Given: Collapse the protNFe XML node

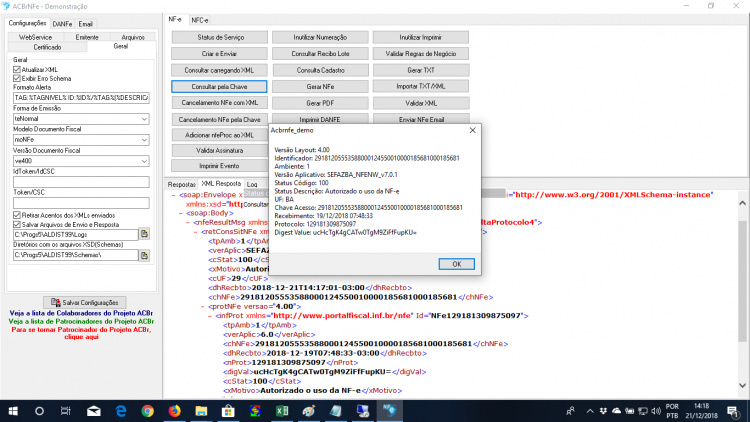Looking at the screenshot, I should [x=203, y=306].
